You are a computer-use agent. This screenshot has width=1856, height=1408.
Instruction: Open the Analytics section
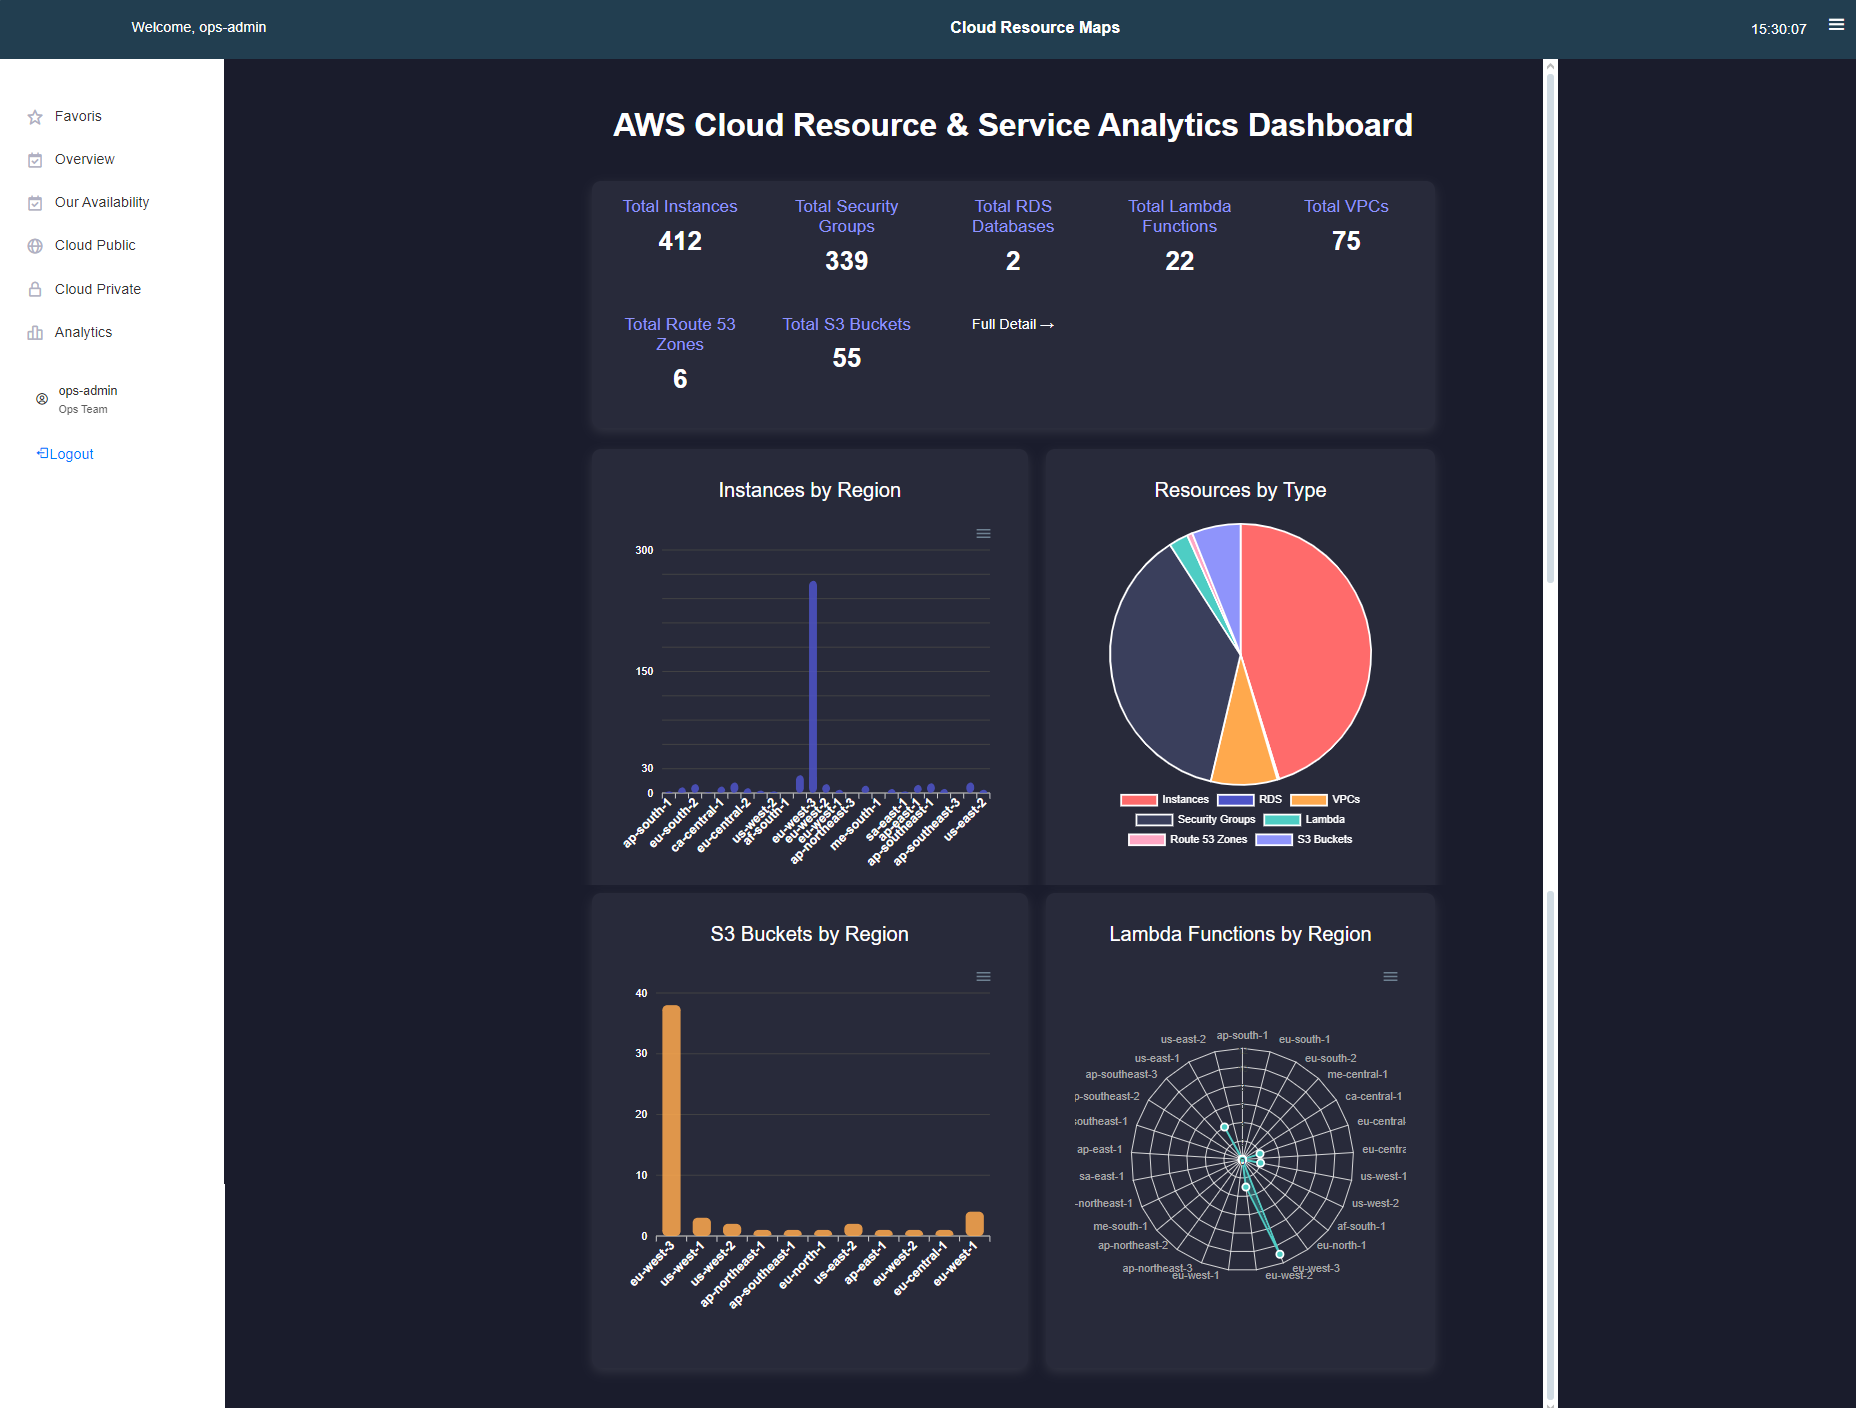(x=83, y=332)
